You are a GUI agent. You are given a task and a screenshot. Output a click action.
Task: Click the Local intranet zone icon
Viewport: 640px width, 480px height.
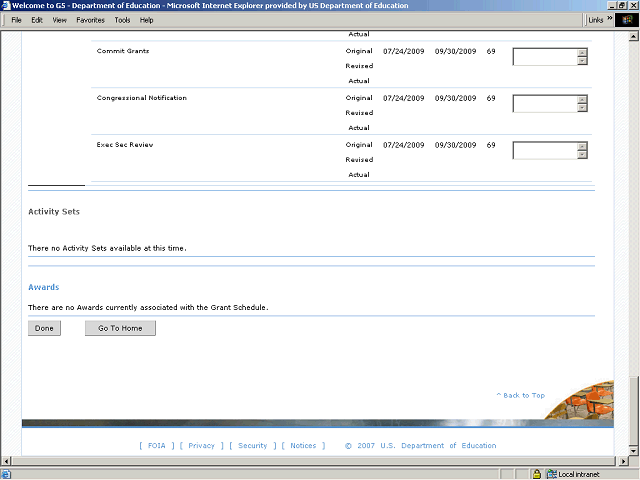click(552, 474)
